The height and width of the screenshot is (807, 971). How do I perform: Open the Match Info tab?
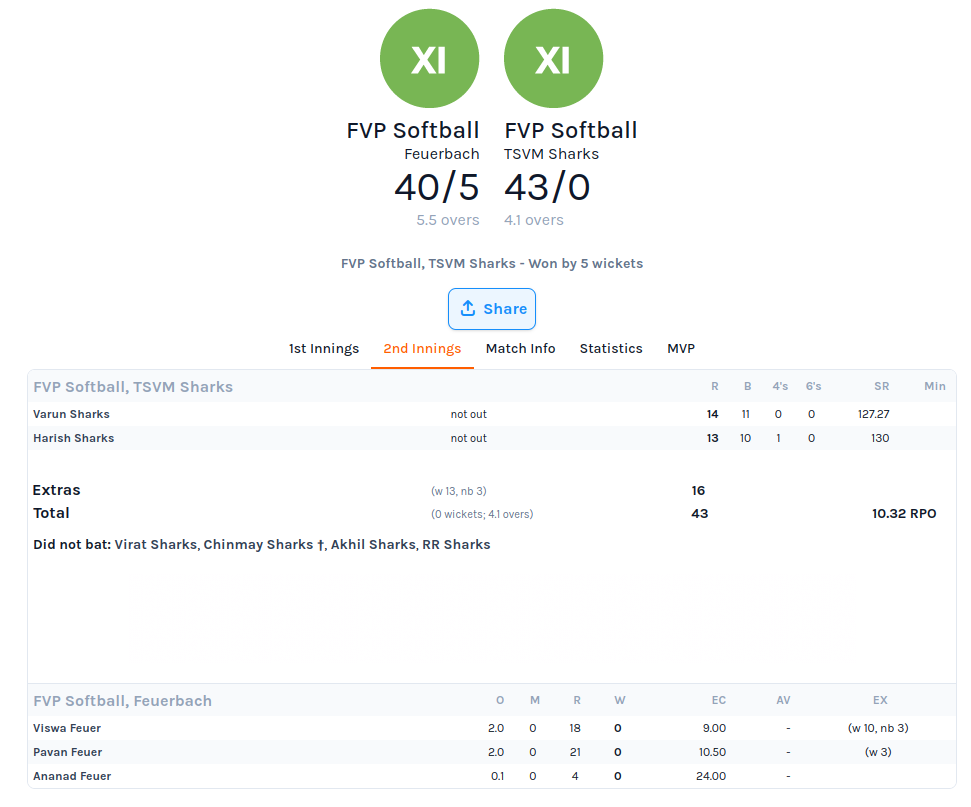(x=520, y=349)
